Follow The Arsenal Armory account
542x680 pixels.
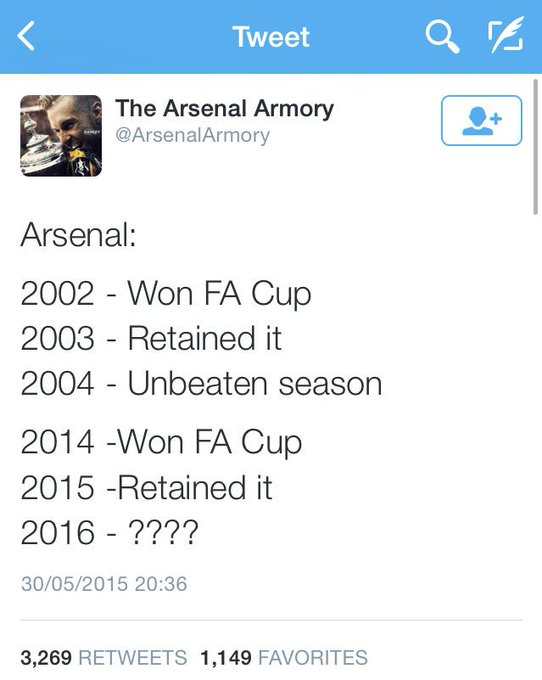(481, 120)
